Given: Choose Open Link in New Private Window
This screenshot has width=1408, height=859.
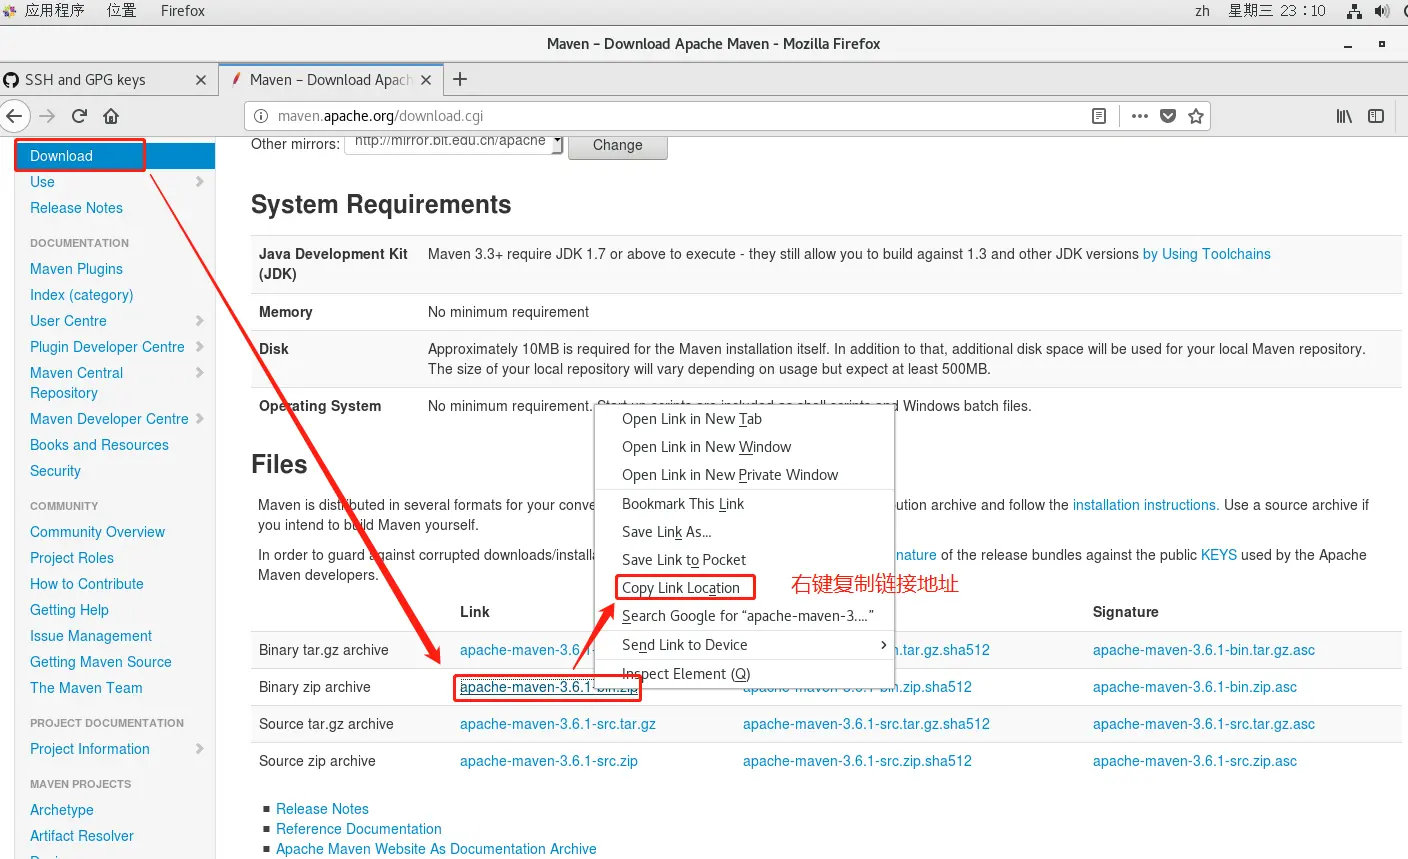Looking at the screenshot, I should pos(743,475).
